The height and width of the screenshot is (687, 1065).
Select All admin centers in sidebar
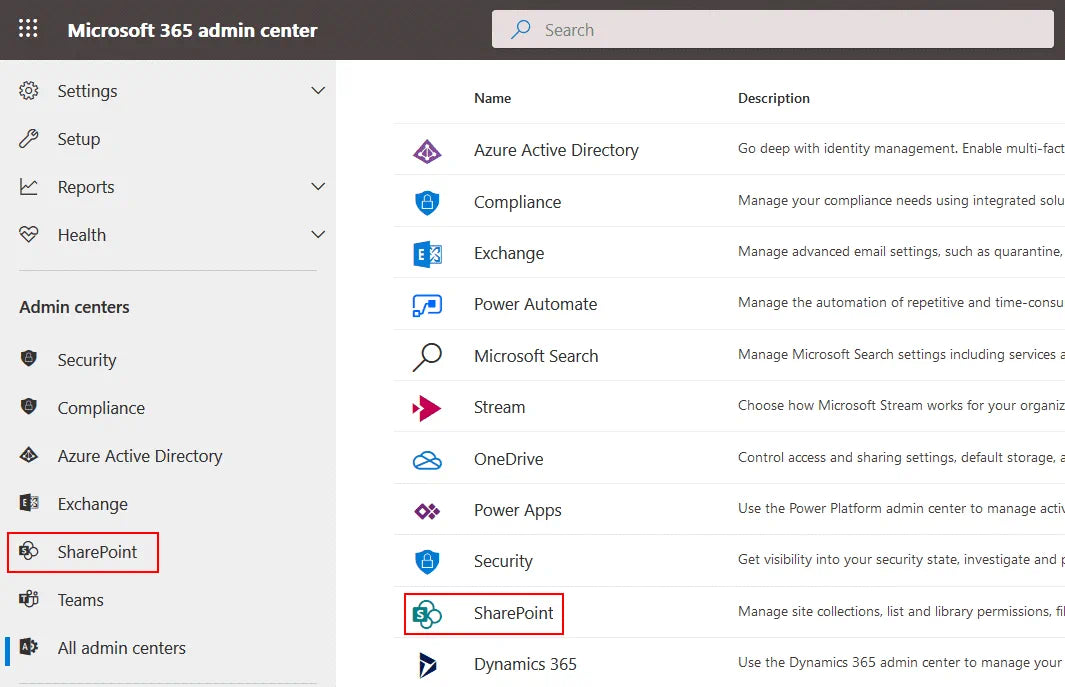click(121, 648)
